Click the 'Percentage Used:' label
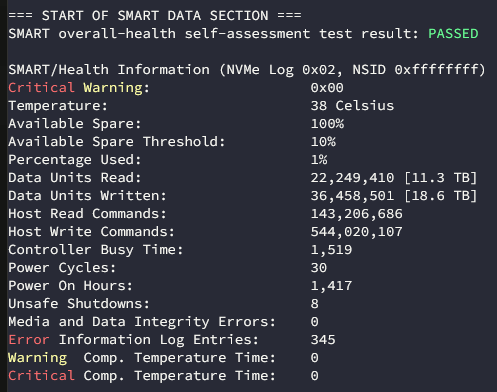Screen dimensions: 497x392 (x=75, y=160)
